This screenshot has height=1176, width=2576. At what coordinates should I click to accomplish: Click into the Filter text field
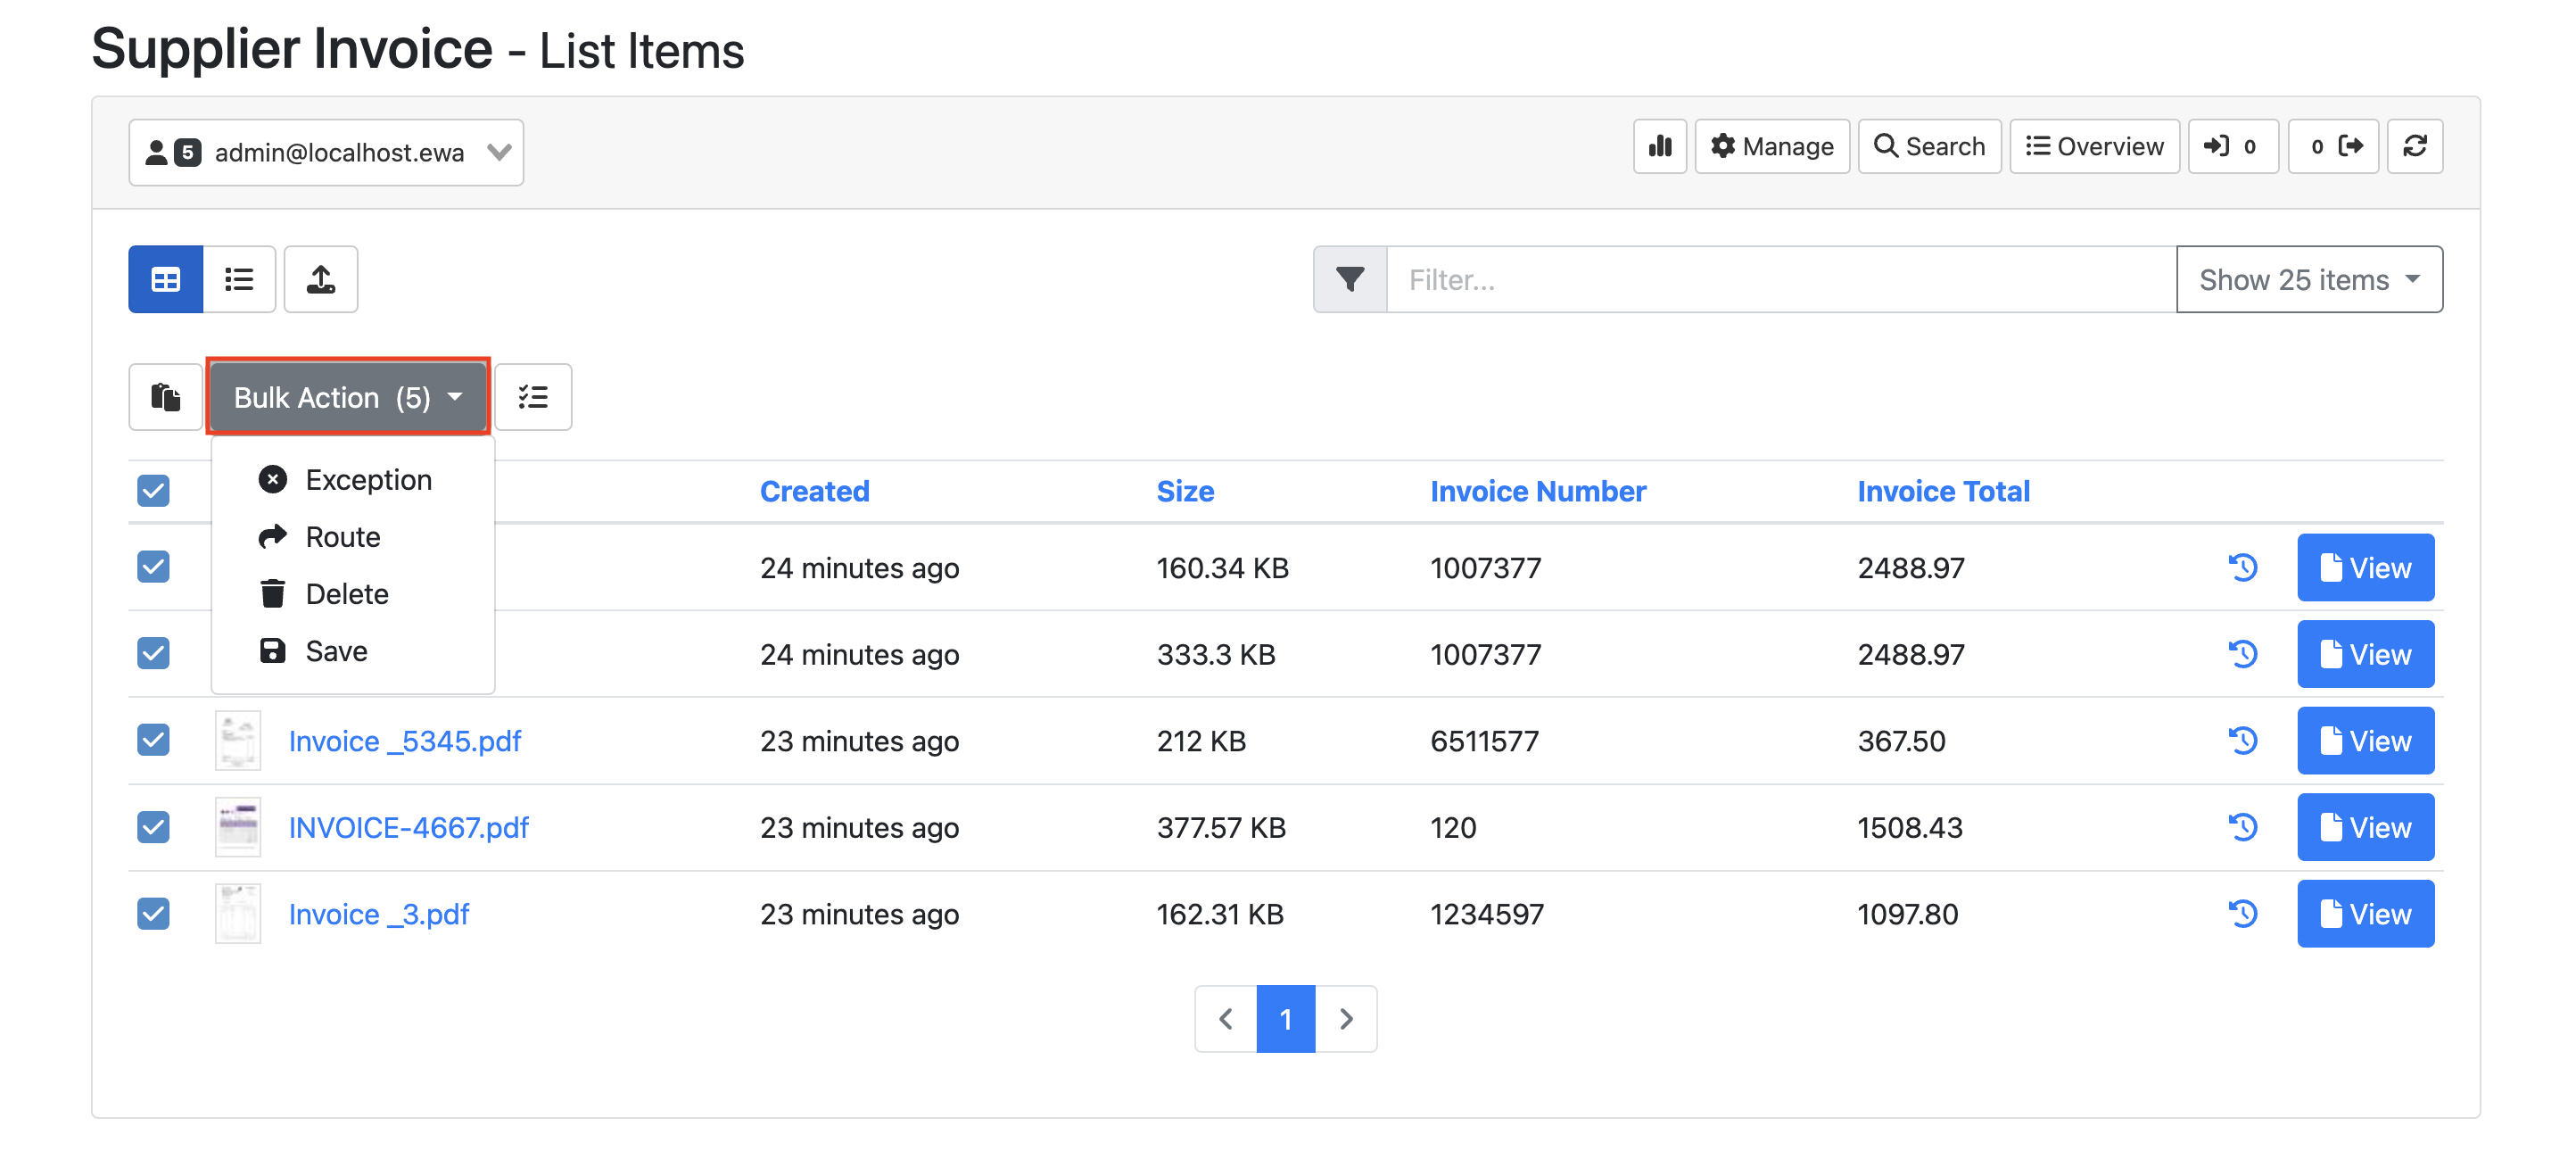click(1780, 279)
